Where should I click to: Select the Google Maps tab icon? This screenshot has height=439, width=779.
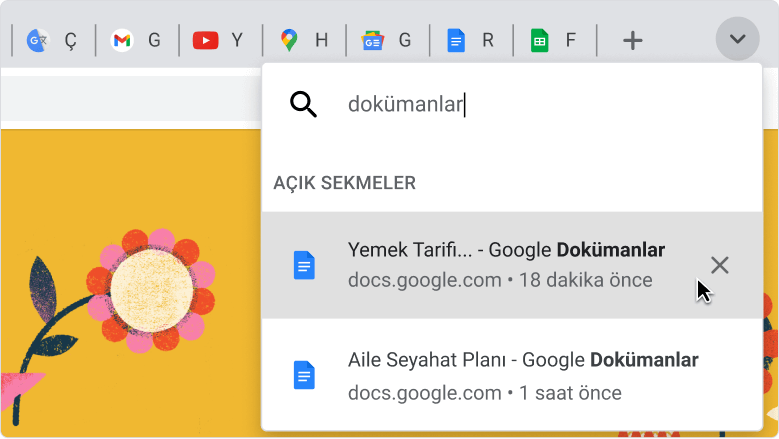pos(289,40)
